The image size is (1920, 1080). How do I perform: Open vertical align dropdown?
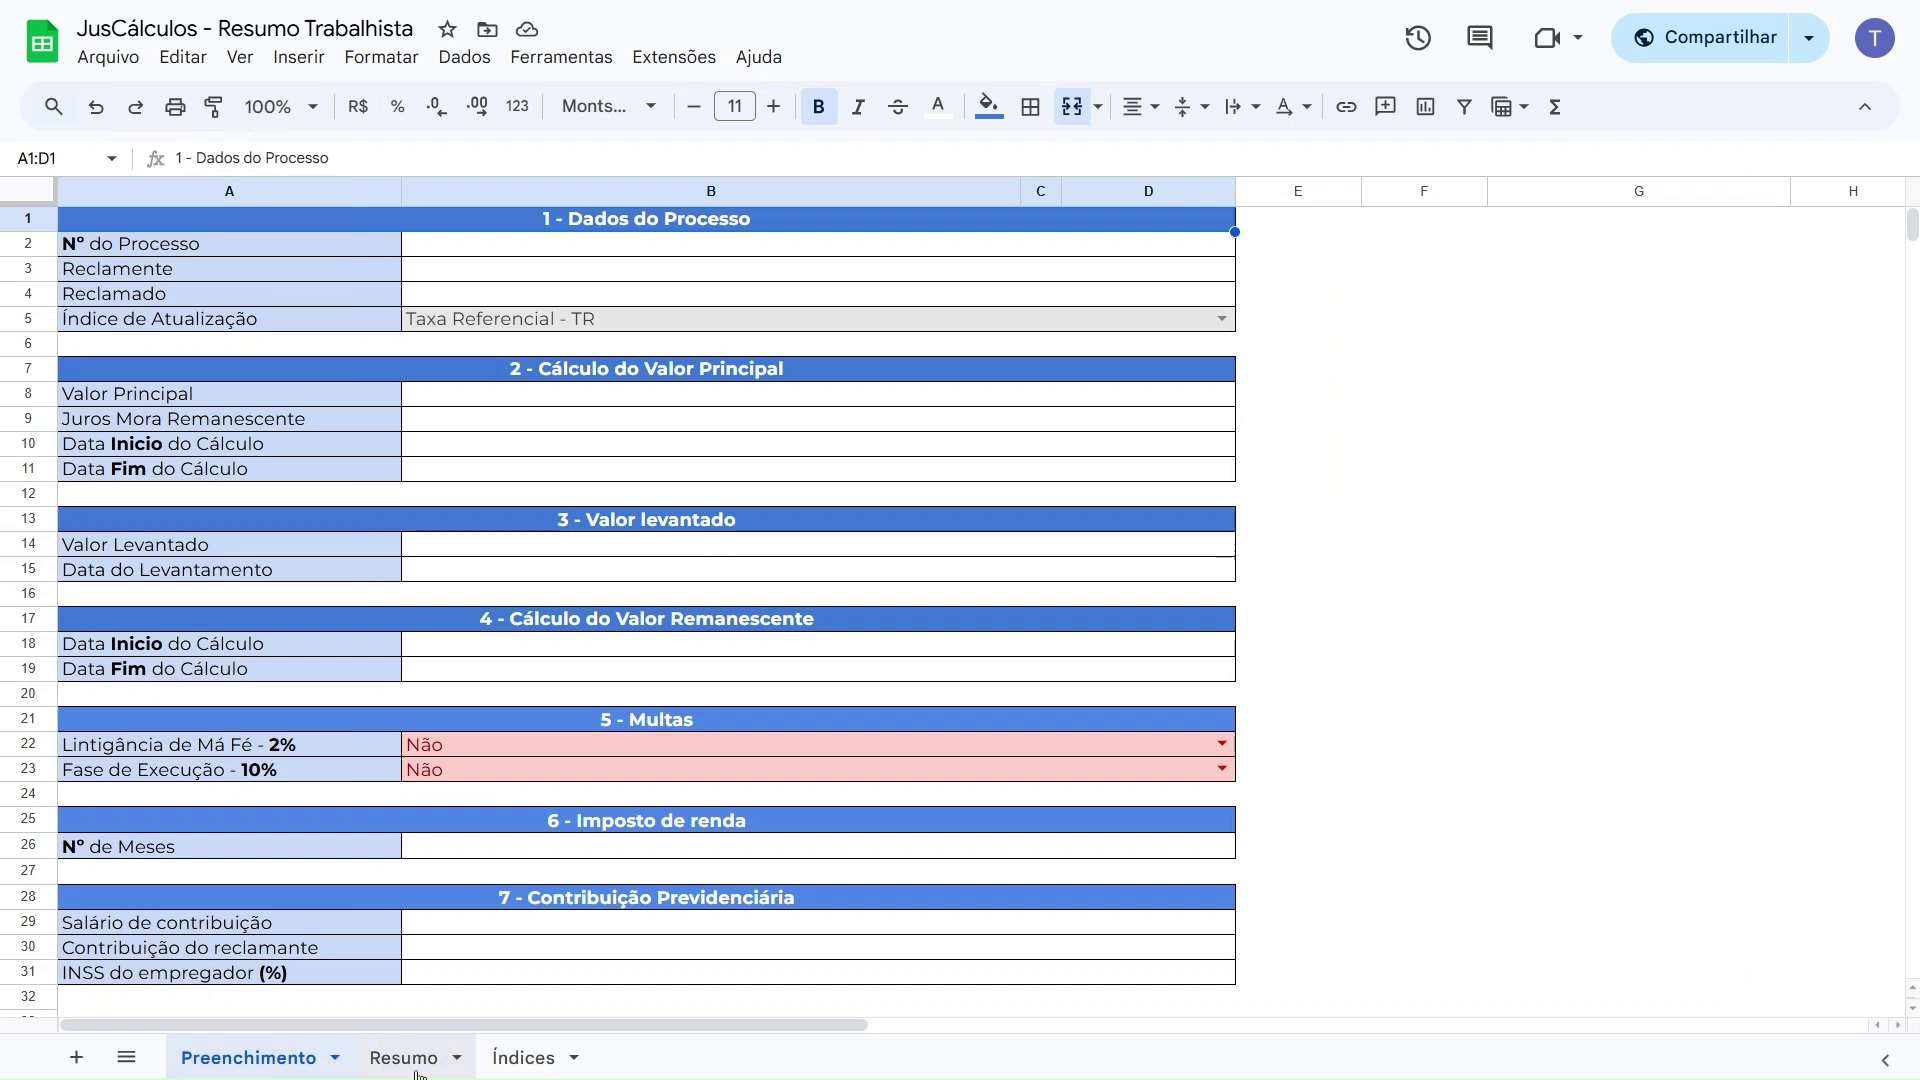coord(1192,106)
